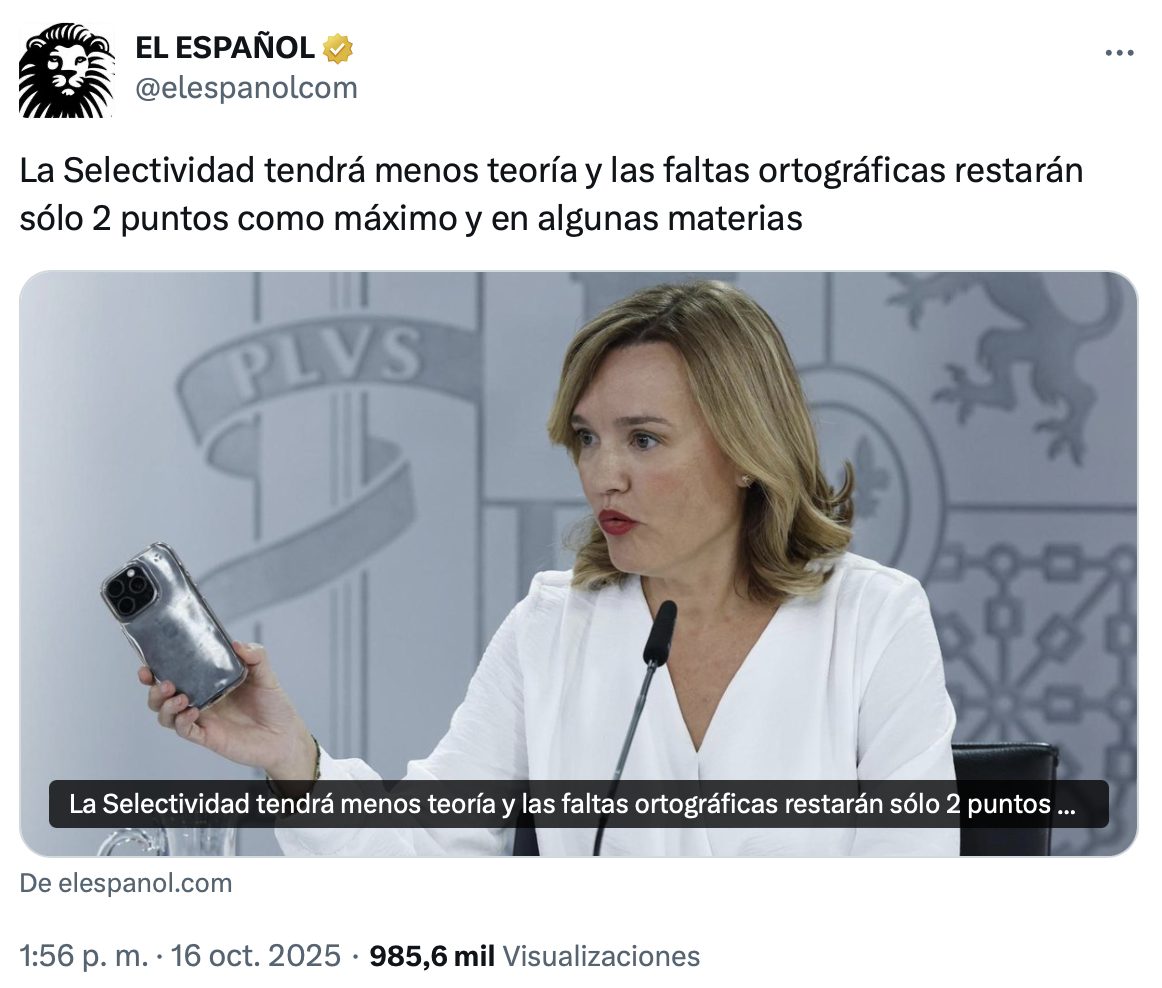Image resolution: width=1162 pixels, height=988 pixels.
Task: Click the smartphone held in the photo
Action: coord(172,624)
